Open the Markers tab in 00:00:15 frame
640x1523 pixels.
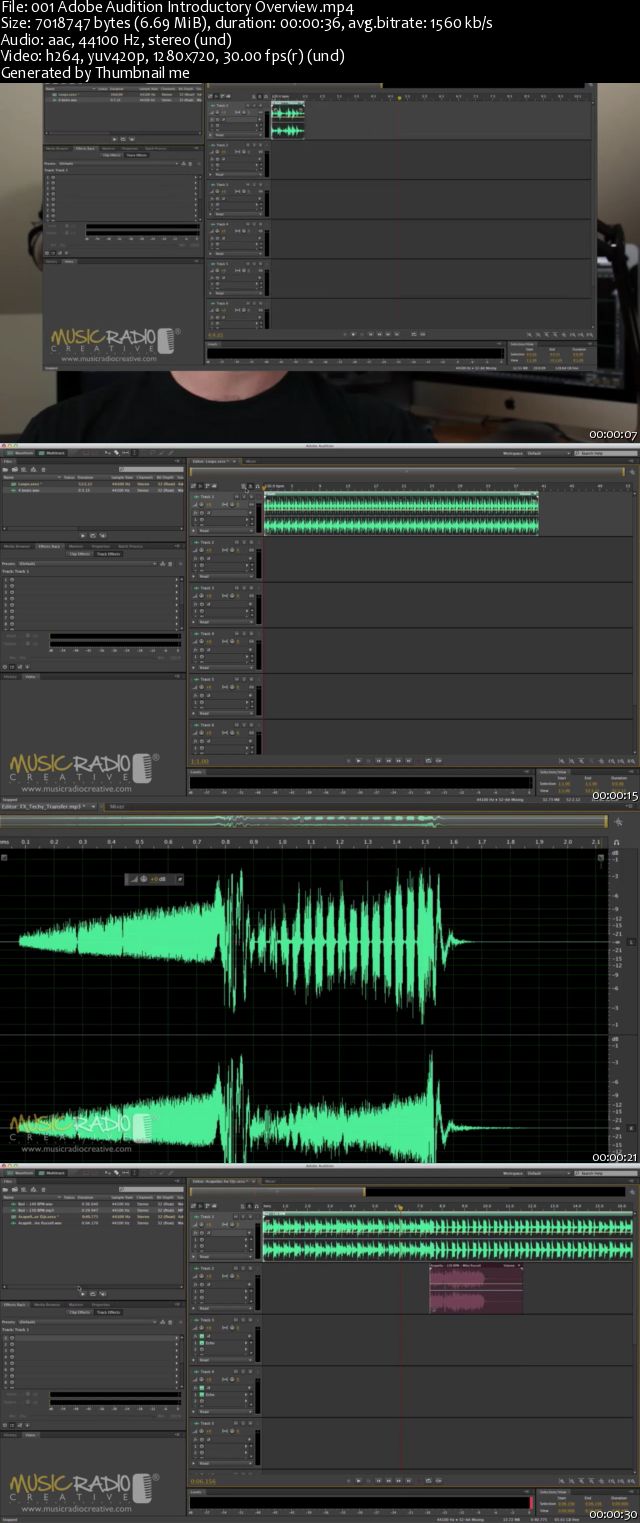76,546
